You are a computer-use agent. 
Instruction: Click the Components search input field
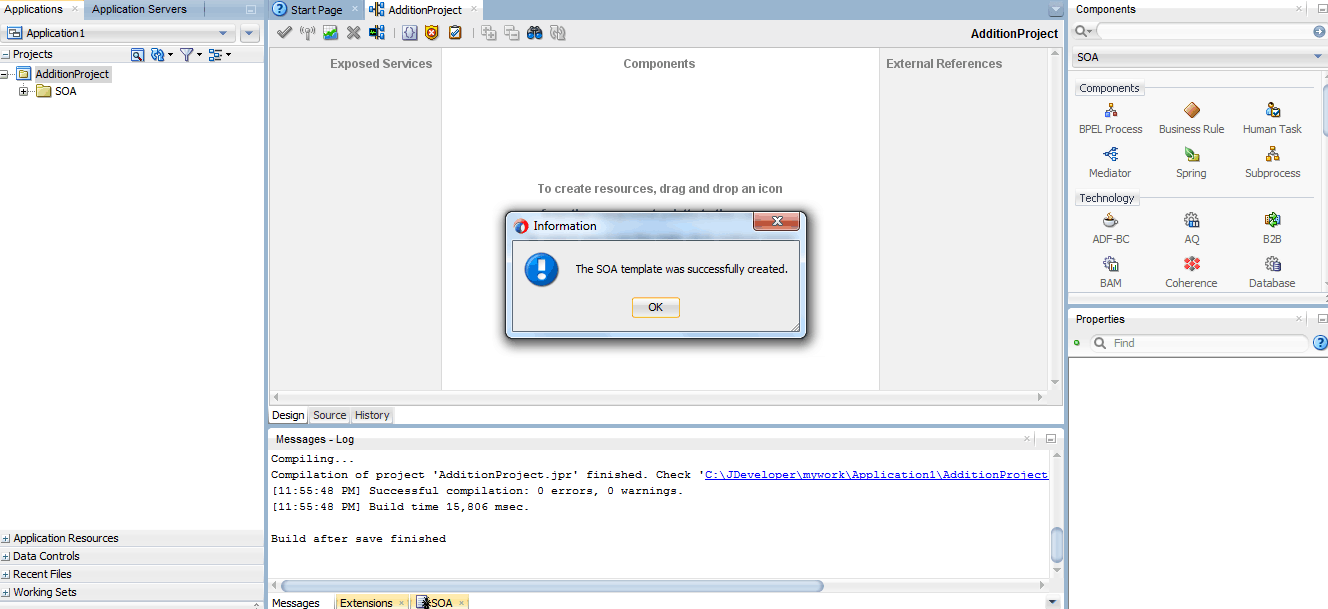pyautogui.click(x=1204, y=32)
